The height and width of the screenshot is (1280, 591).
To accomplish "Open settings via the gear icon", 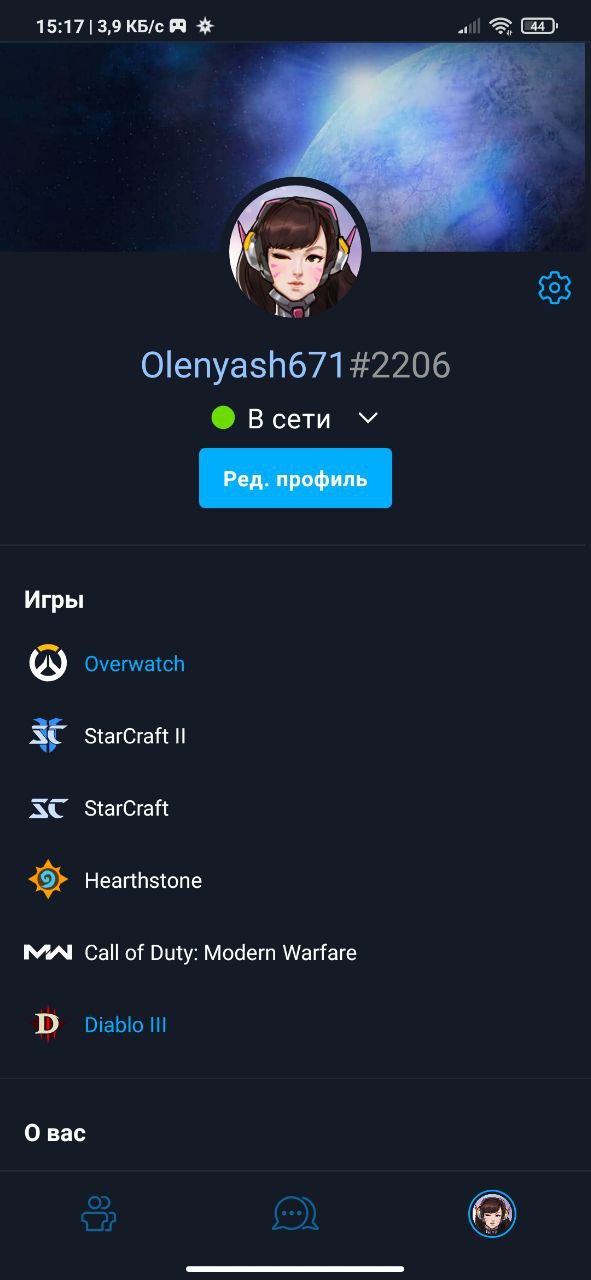I will (x=554, y=288).
